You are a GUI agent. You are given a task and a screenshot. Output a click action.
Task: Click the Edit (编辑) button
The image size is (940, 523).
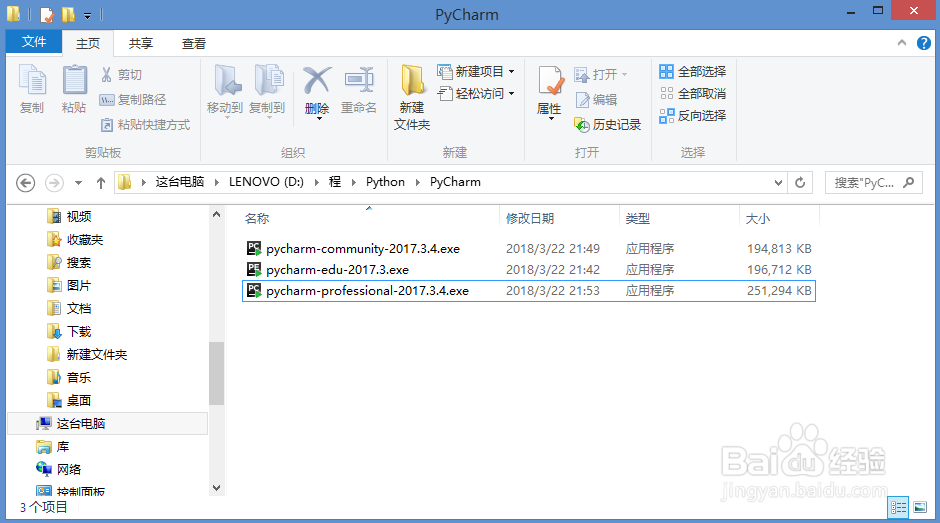point(596,100)
